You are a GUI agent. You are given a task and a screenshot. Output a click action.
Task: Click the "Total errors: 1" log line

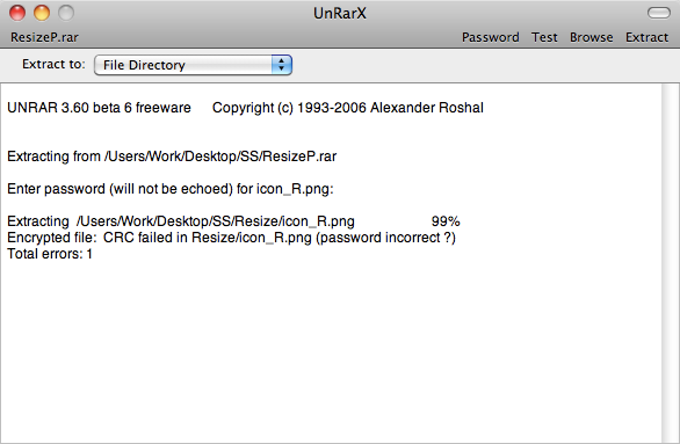[50, 254]
